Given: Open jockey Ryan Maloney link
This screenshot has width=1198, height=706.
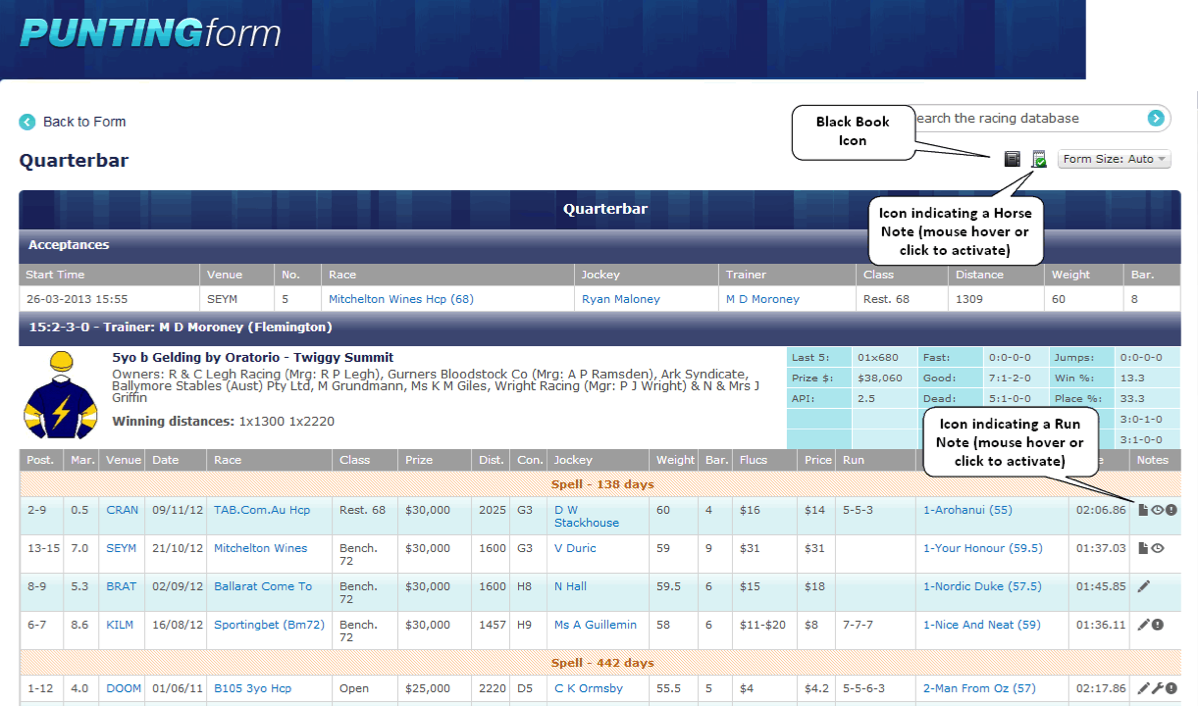Looking at the screenshot, I should click(621, 299).
